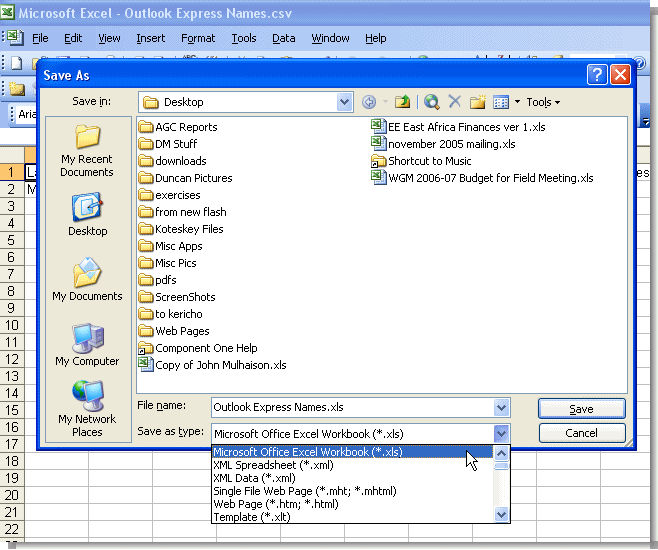Click the Delete X icon in dialog toolbar
Screen dimensions: 658x550
(454, 102)
